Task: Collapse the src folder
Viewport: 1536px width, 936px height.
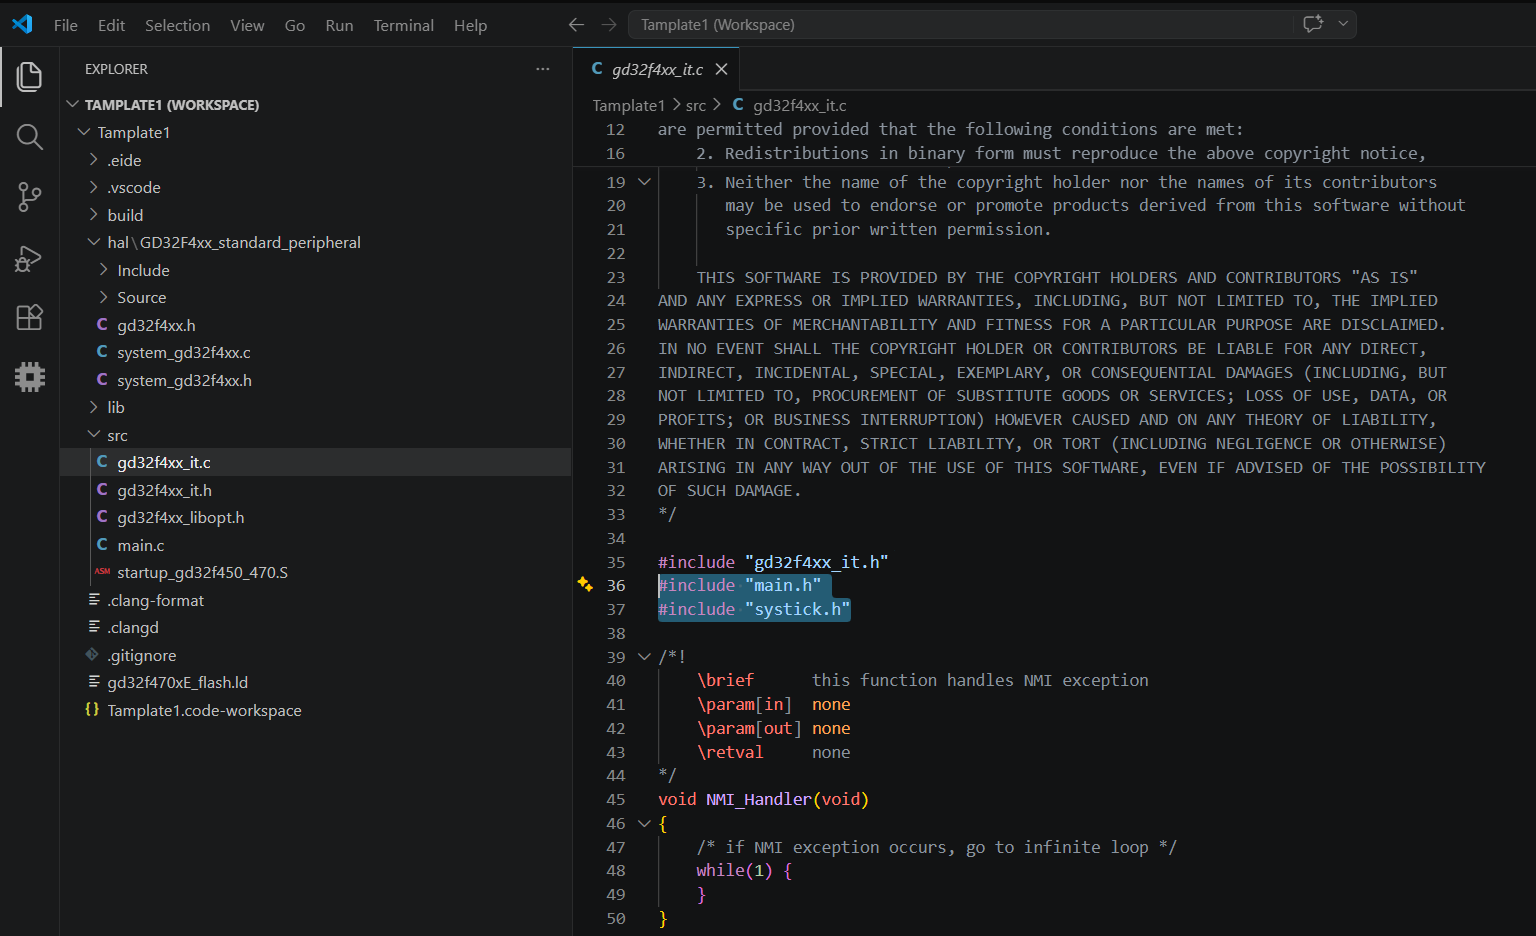Action: [94, 435]
